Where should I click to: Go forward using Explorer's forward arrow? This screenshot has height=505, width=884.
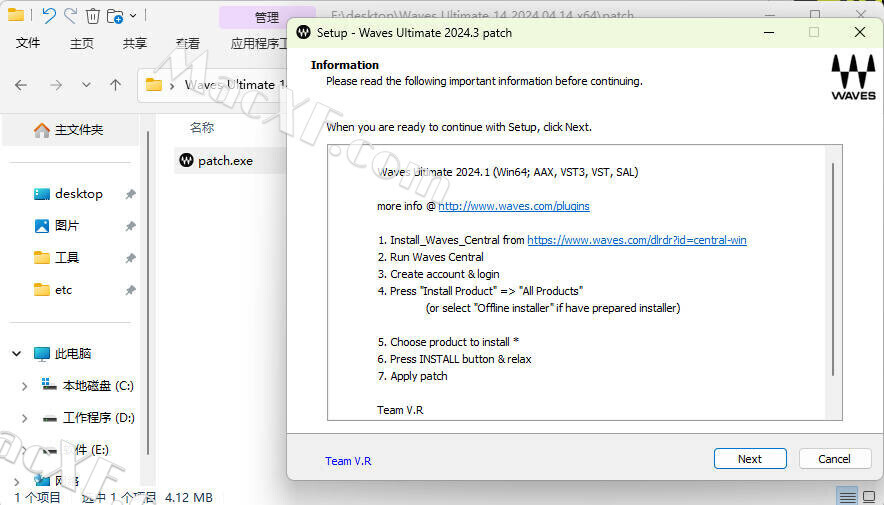[56, 85]
